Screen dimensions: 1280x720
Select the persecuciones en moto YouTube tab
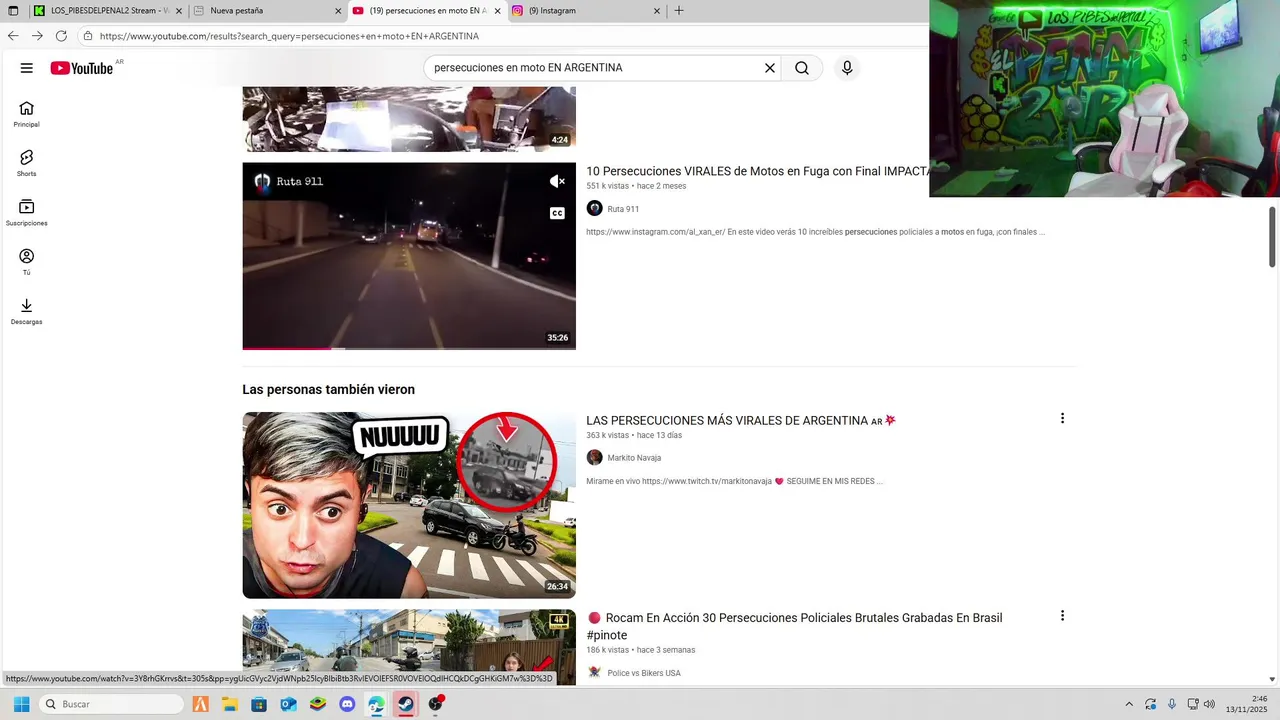pos(427,11)
